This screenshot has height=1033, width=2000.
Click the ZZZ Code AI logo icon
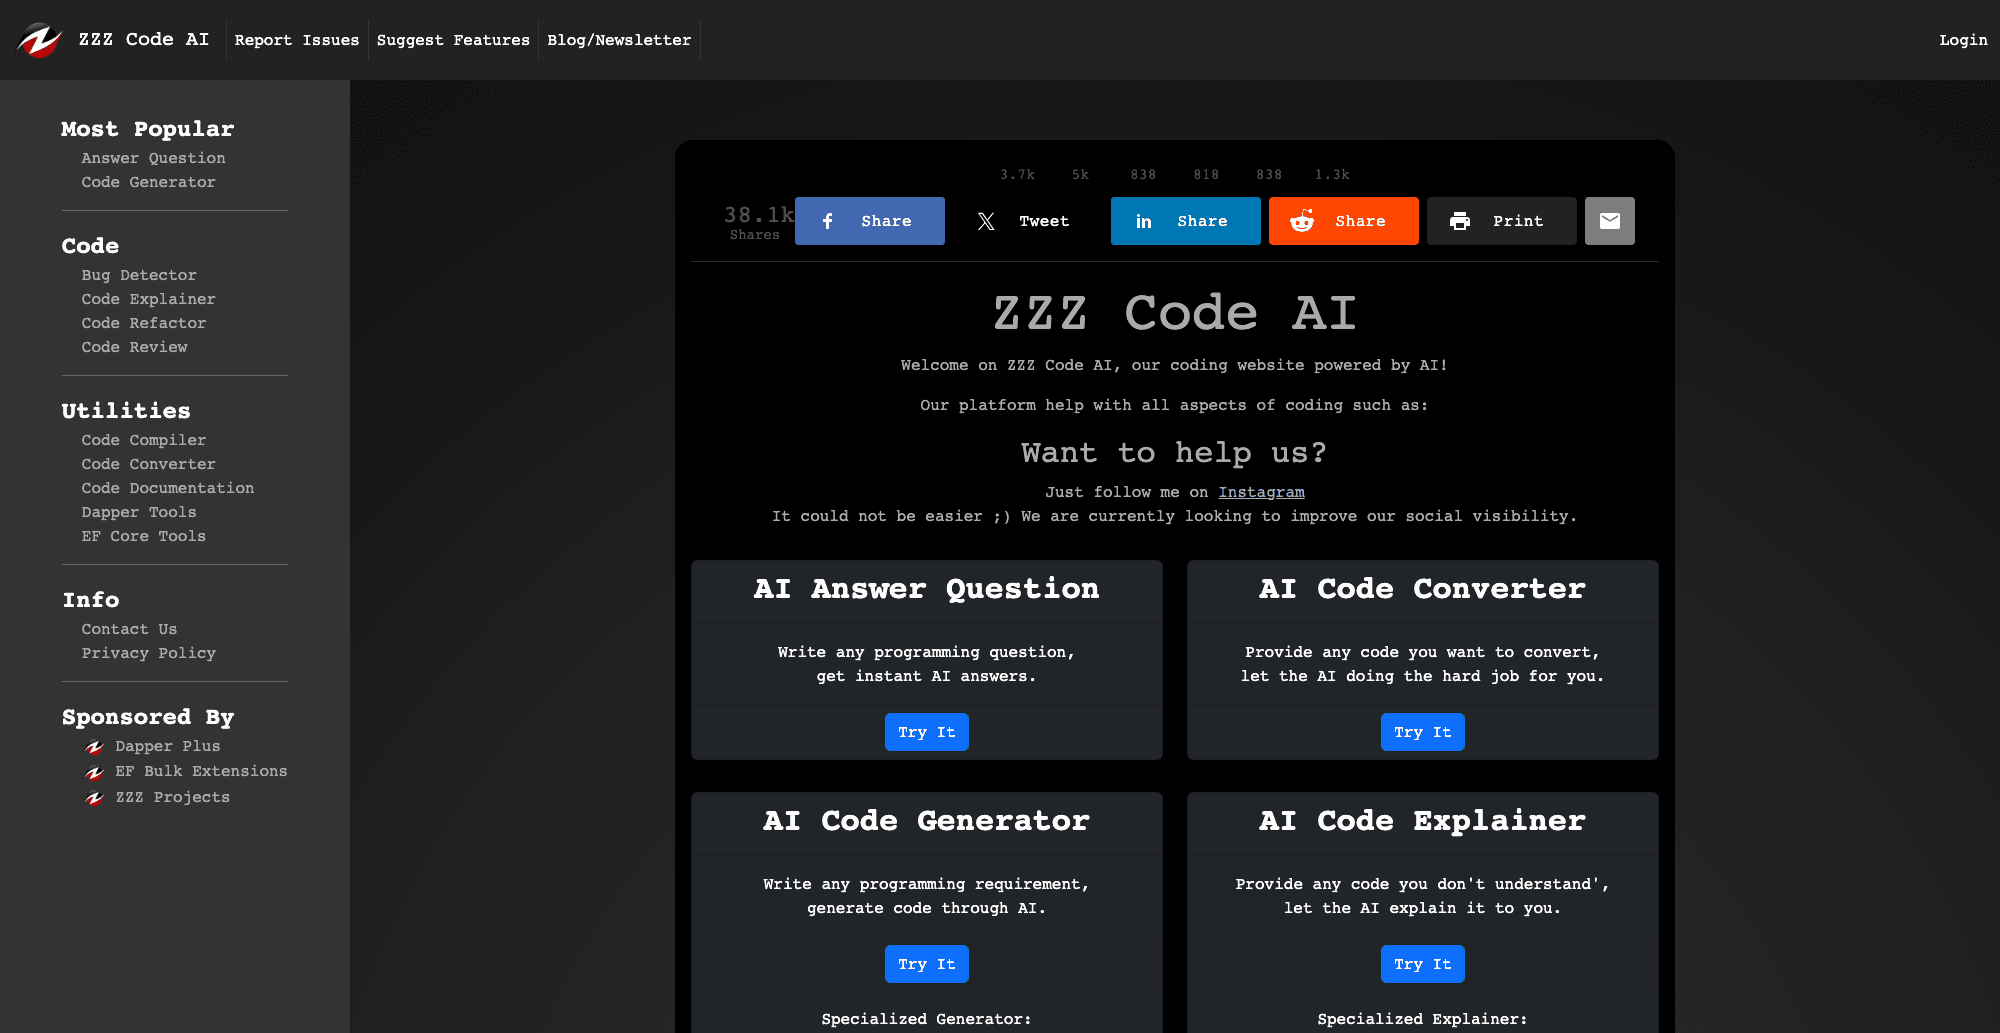click(x=39, y=40)
